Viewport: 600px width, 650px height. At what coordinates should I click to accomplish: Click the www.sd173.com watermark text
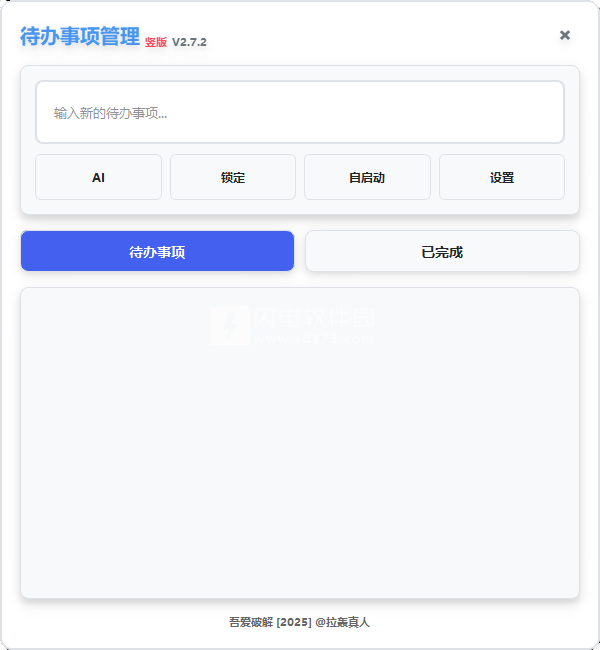tap(313, 339)
